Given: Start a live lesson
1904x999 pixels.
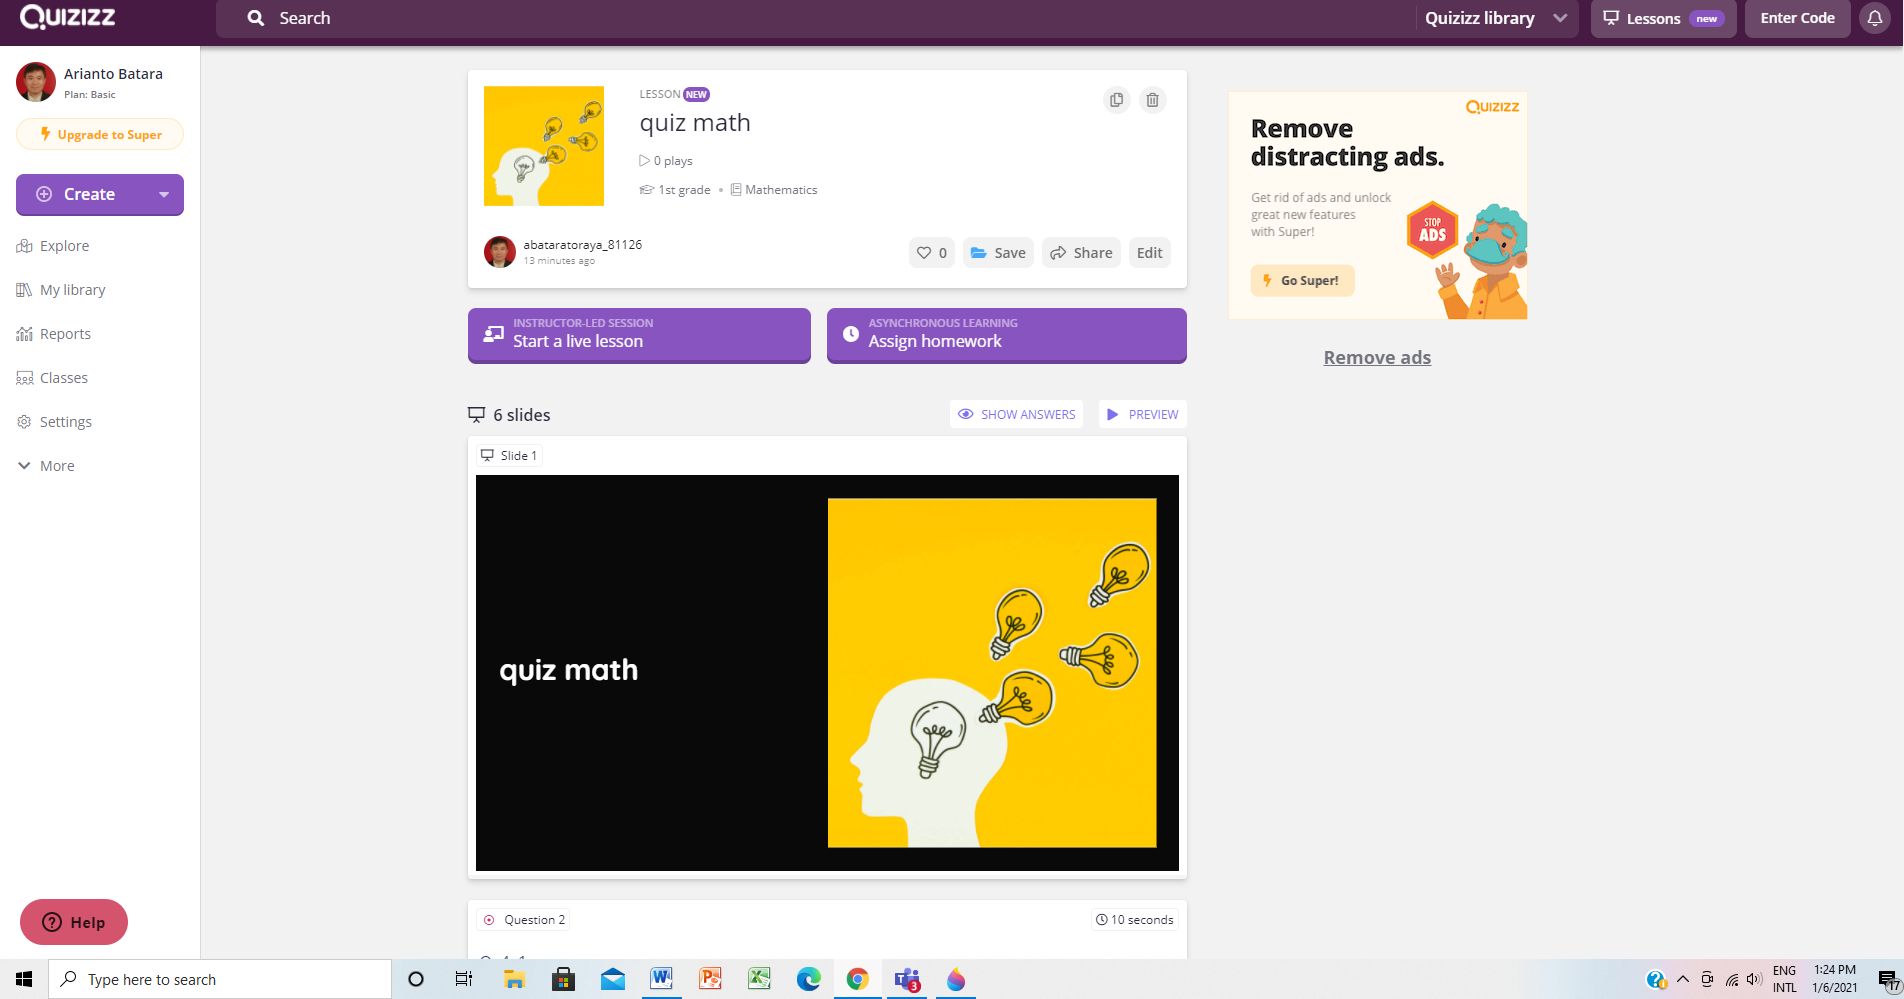Looking at the screenshot, I should [x=639, y=335].
